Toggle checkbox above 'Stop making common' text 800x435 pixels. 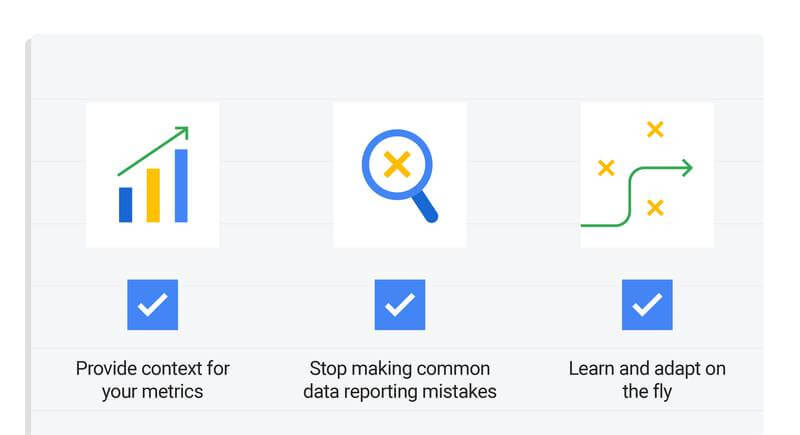click(x=399, y=304)
